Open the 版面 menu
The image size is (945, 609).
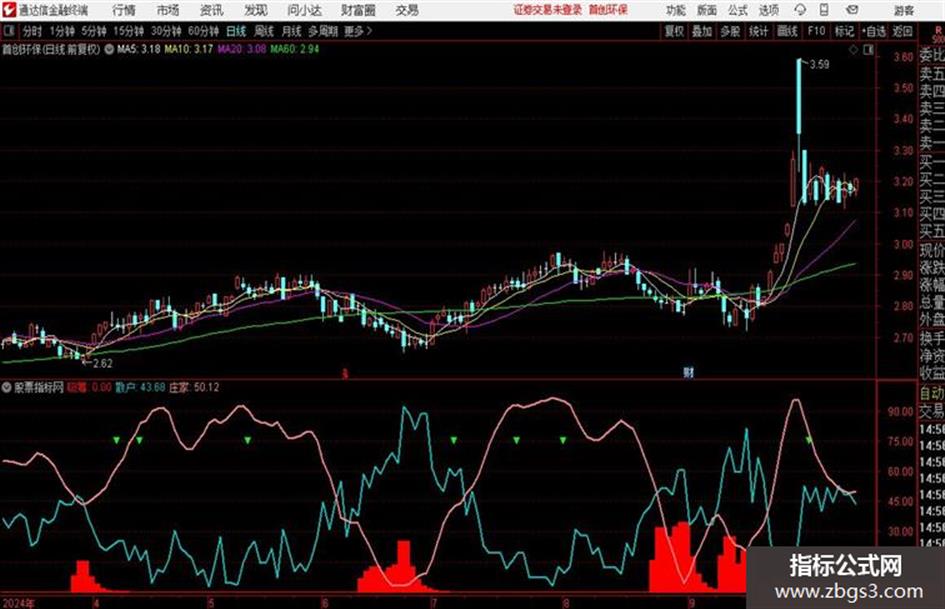(706, 10)
